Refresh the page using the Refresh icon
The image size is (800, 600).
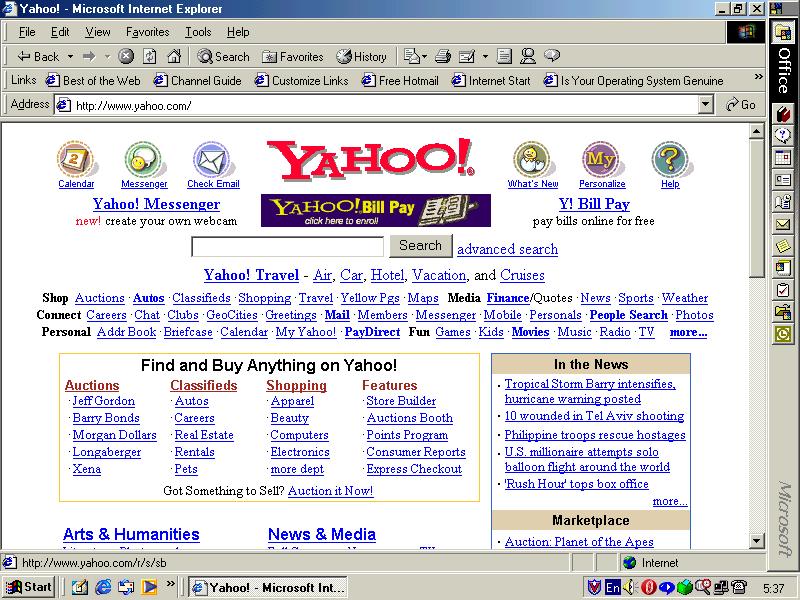149,56
